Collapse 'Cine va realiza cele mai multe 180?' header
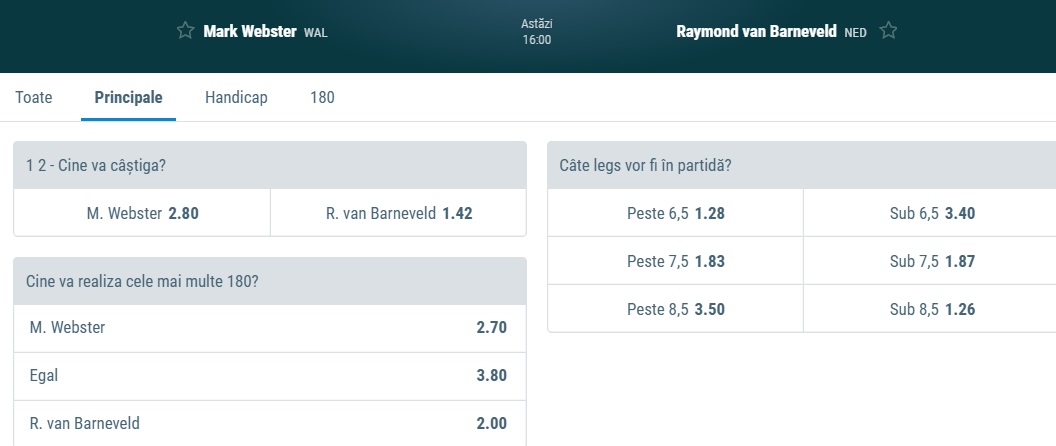The height and width of the screenshot is (446, 1056). pyautogui.click(x=269, y=281)
